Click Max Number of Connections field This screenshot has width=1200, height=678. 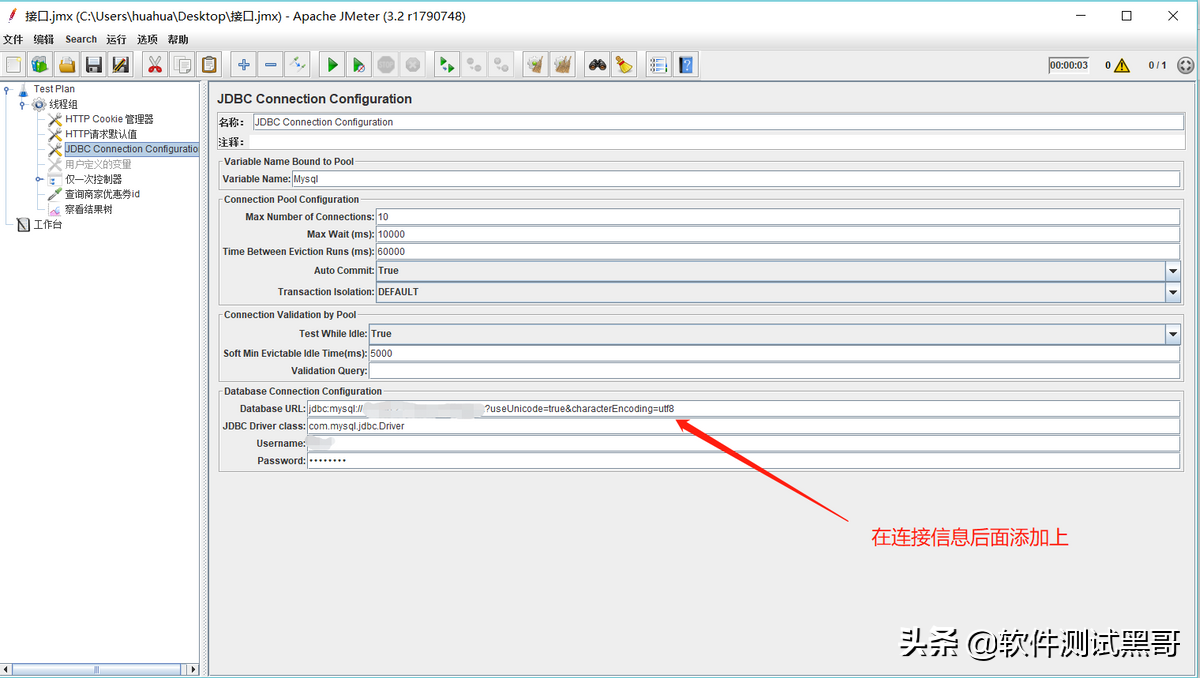click(x=778, y=217)
